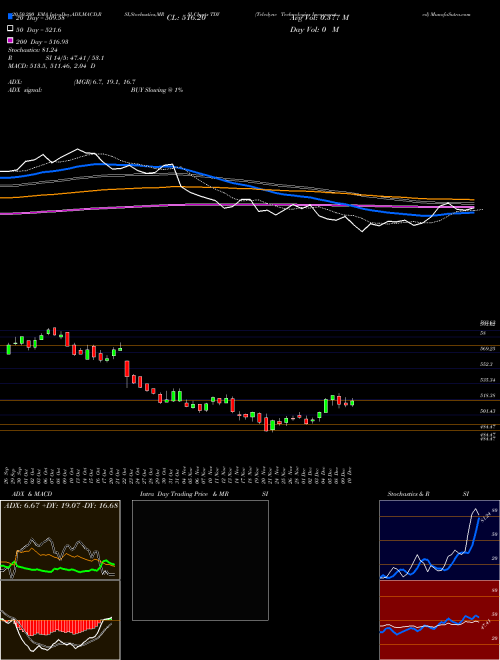Click the 'MACD: 513.5, 511.46, 2.04 D' line

point(51,66)
